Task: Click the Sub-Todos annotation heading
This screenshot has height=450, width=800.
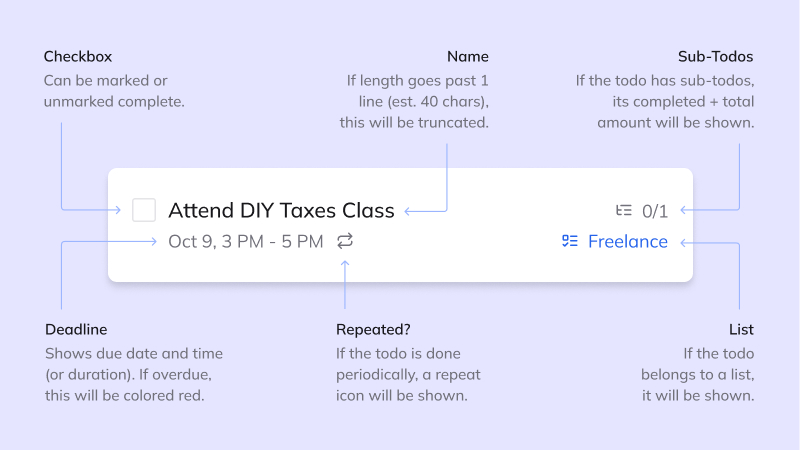Action: click(716, 56)
